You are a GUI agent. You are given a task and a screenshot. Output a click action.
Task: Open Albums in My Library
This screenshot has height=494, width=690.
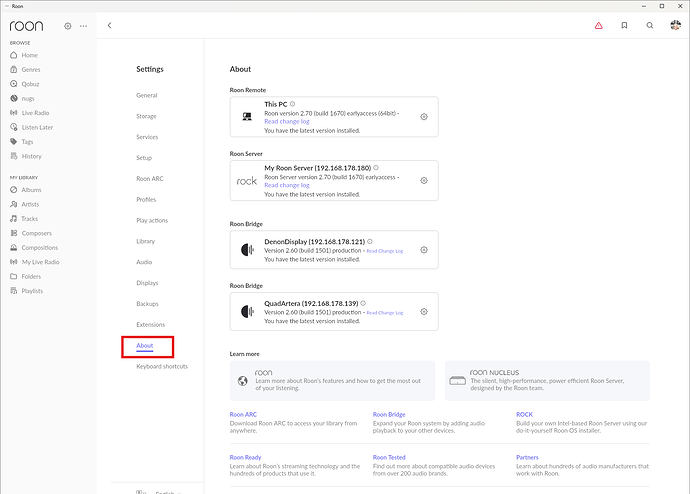click(26, 190)
